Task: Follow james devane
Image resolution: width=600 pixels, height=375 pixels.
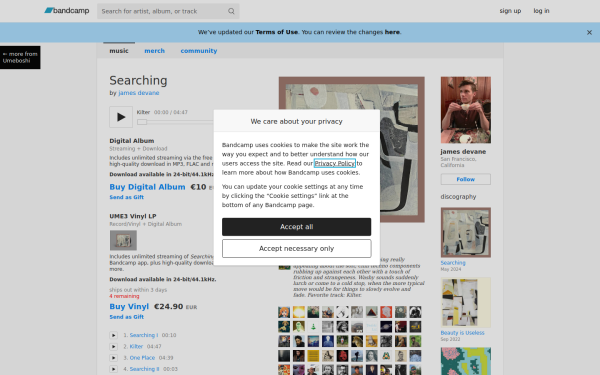Action: pos(466,179)
